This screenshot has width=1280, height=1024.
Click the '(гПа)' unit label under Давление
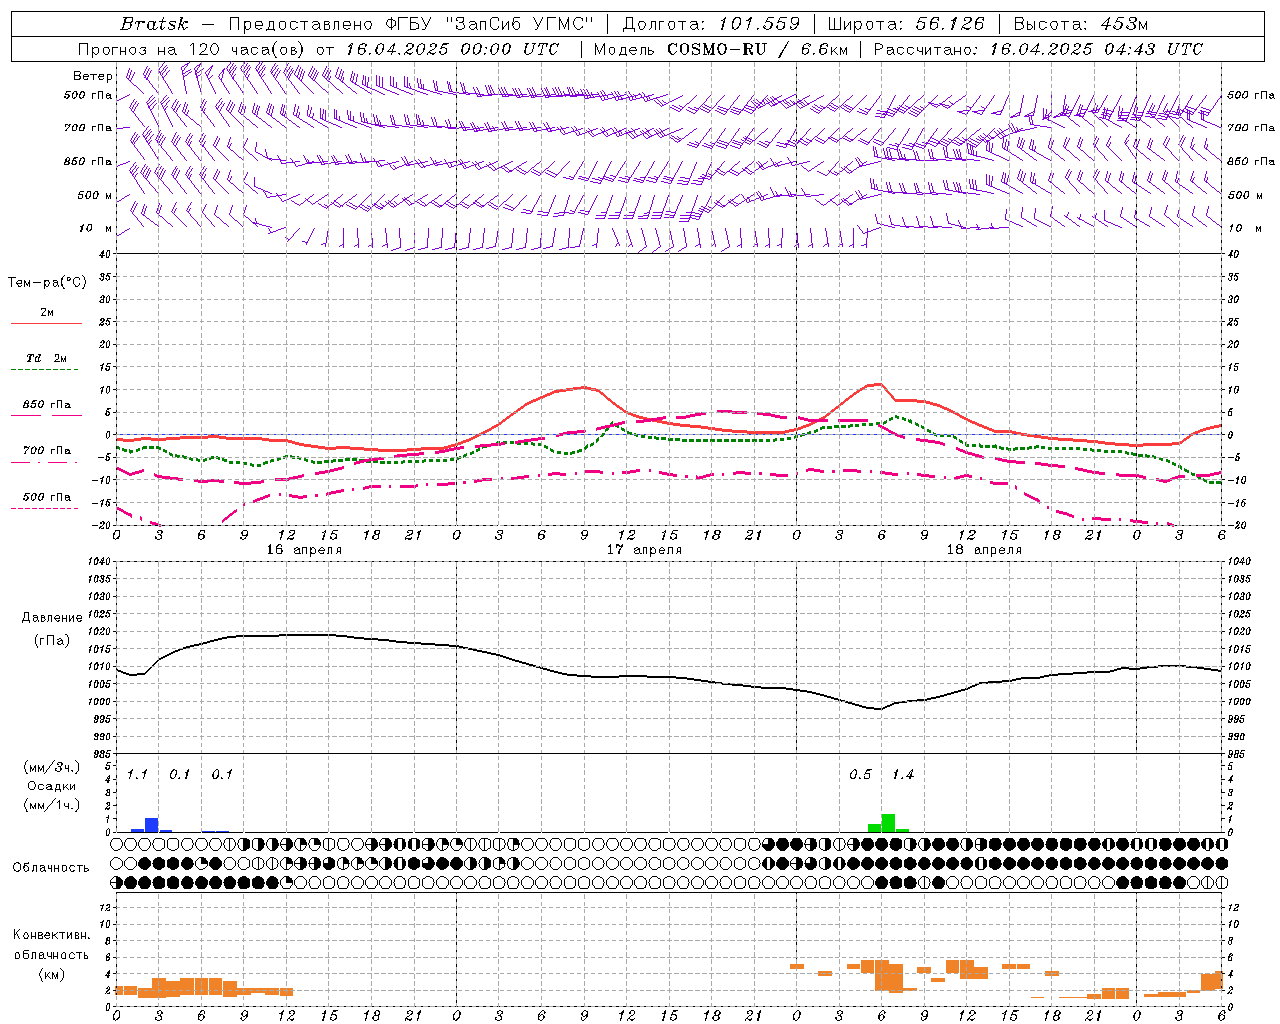point(52,641)
